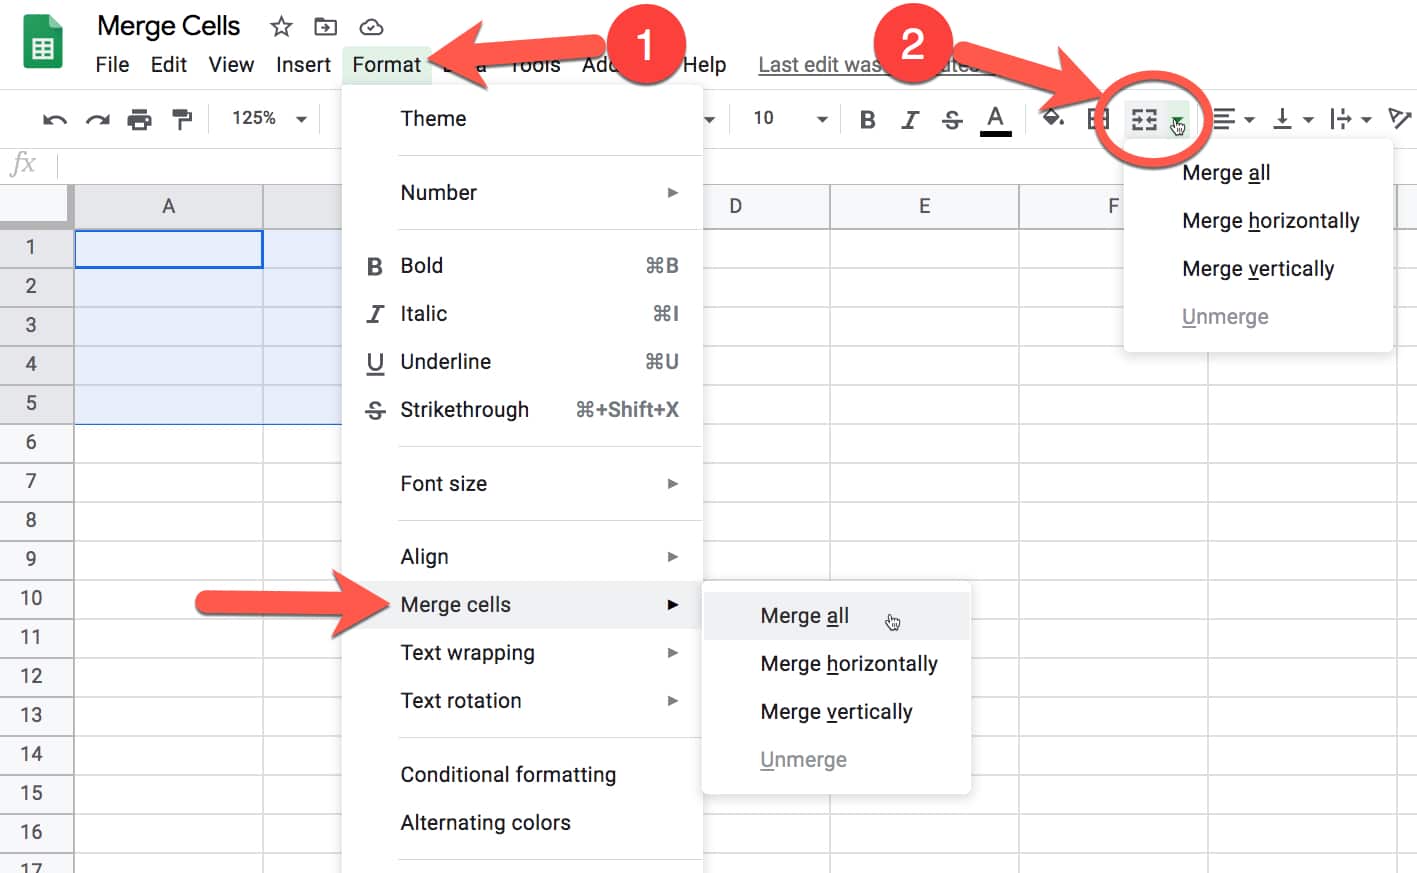1417x873 pixels.
Task: Choose Merge horizontally in toolbar dropdown
Action: coord(1258,221)
